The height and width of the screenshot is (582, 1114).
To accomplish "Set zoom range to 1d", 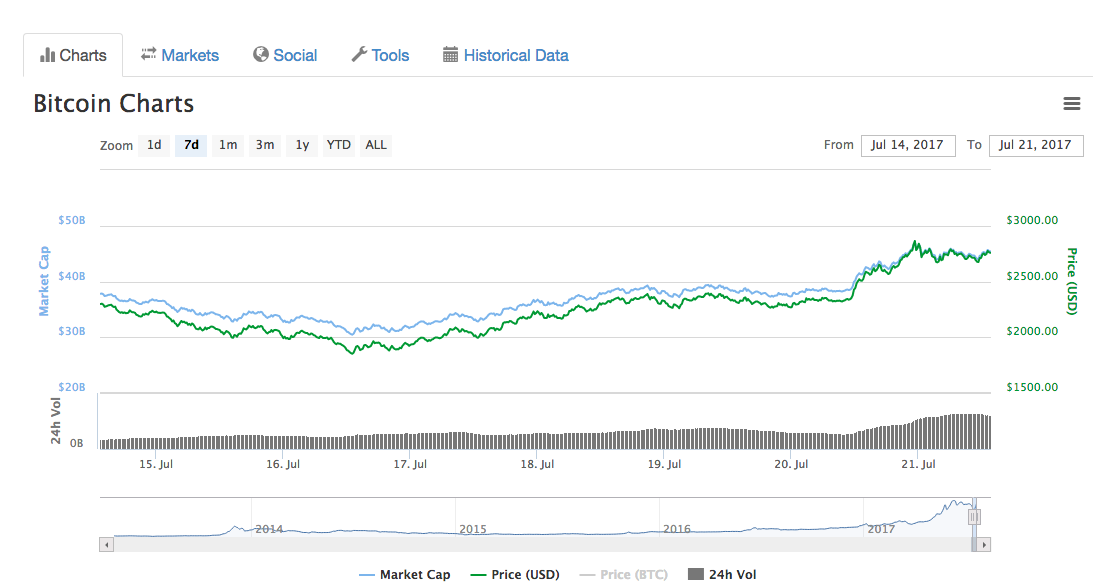I will (154, 145).
